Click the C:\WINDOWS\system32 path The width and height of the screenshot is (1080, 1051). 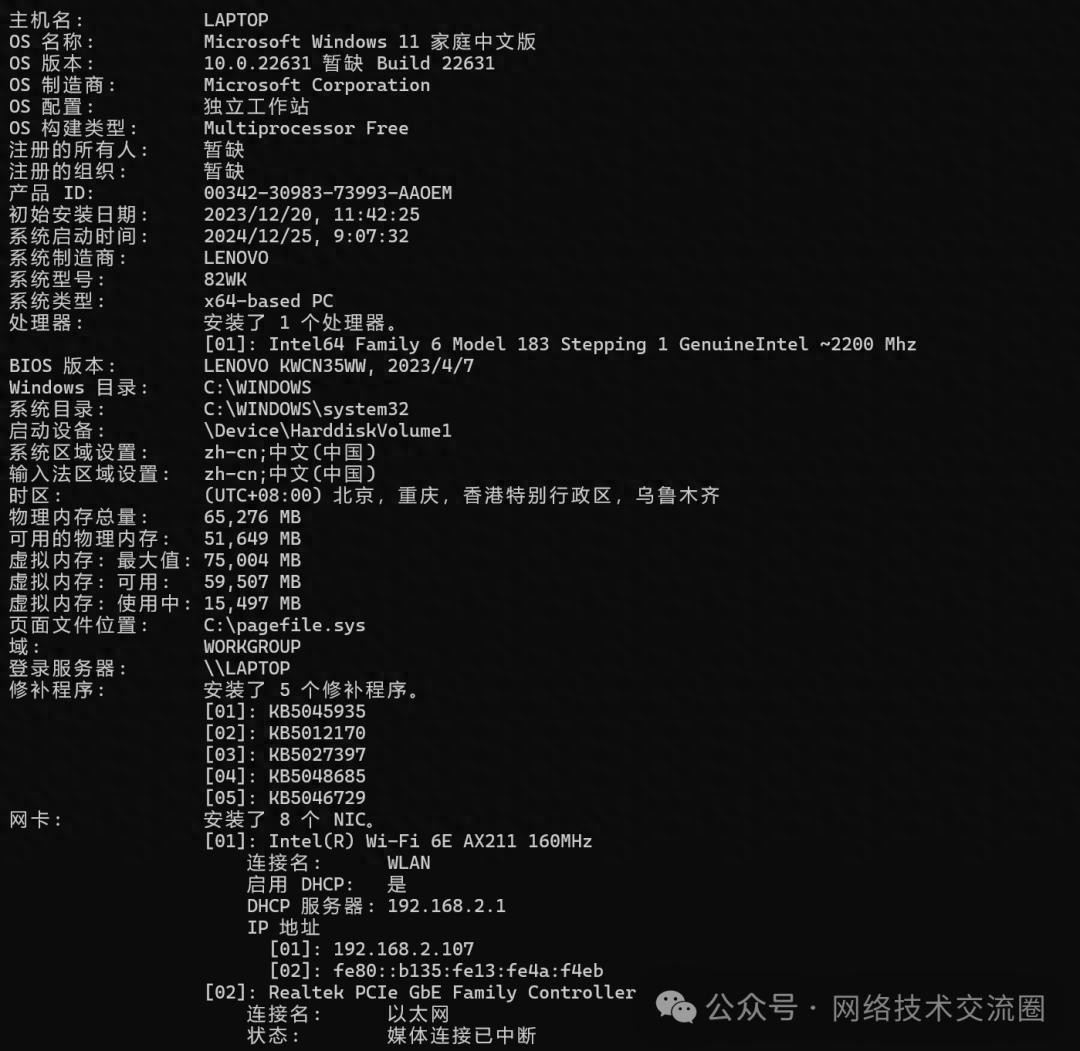point(306,409)
